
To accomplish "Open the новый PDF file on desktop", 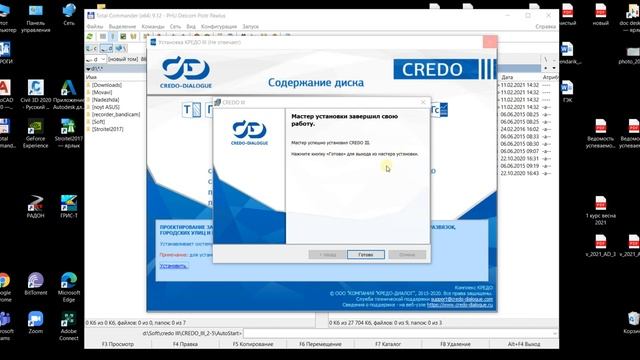I will point(600,15).
